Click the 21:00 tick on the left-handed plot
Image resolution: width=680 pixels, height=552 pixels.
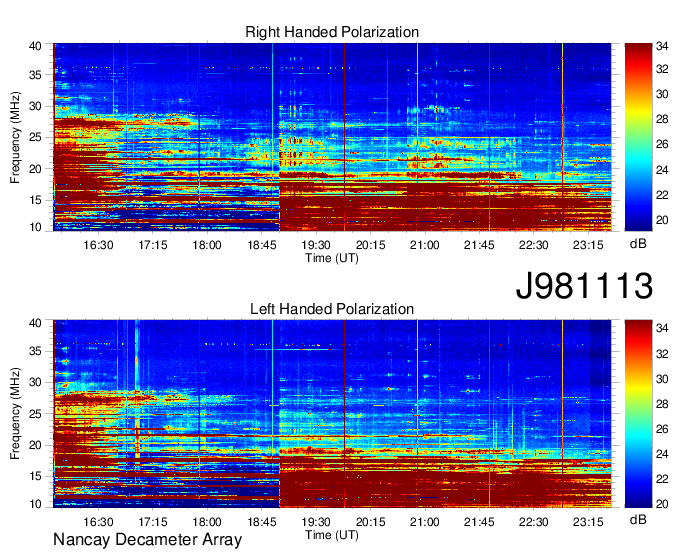point(425,522)
